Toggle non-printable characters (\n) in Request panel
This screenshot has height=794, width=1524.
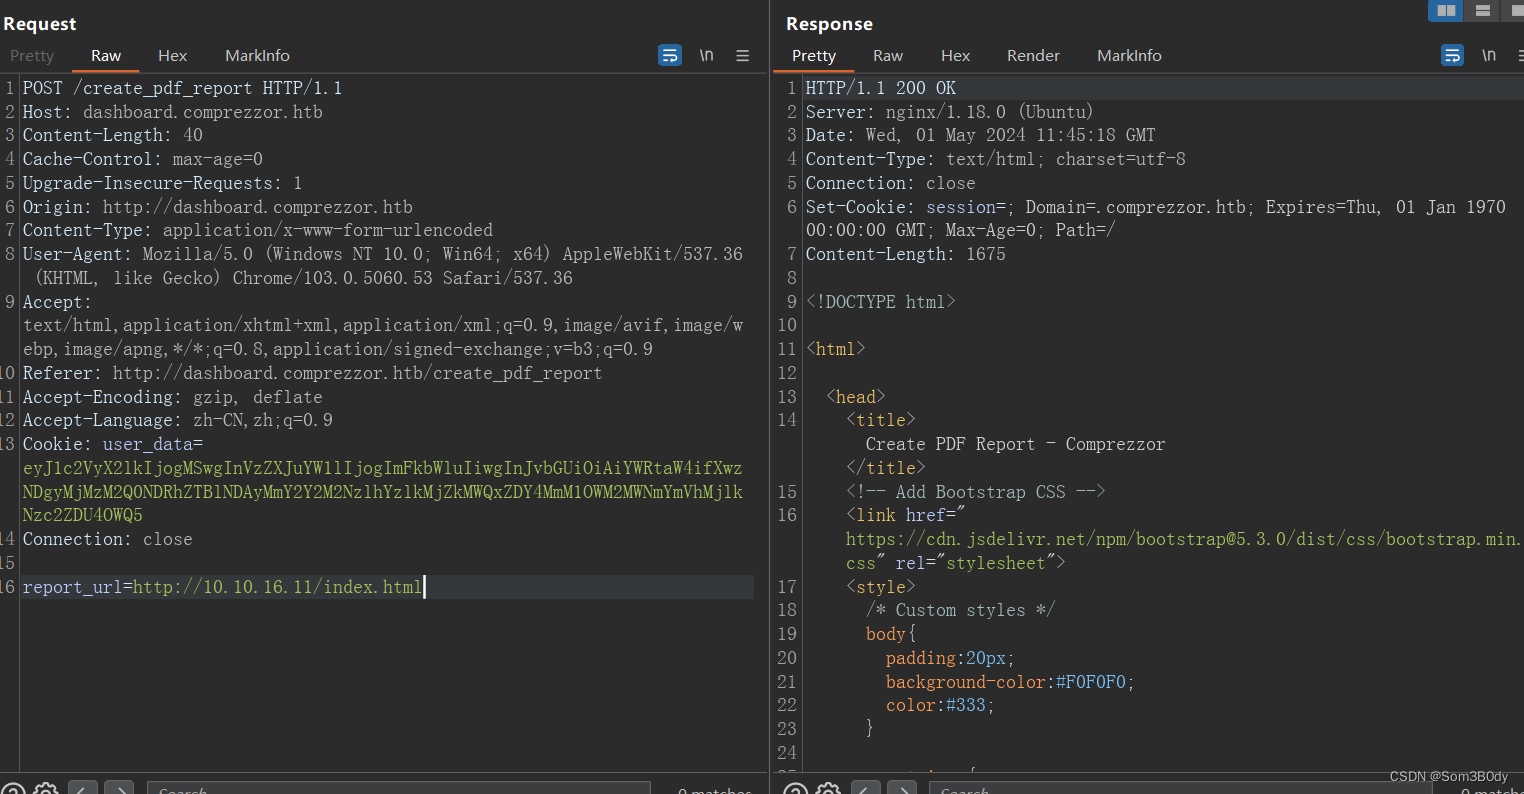pyautogui.click(x=706, y=55)
